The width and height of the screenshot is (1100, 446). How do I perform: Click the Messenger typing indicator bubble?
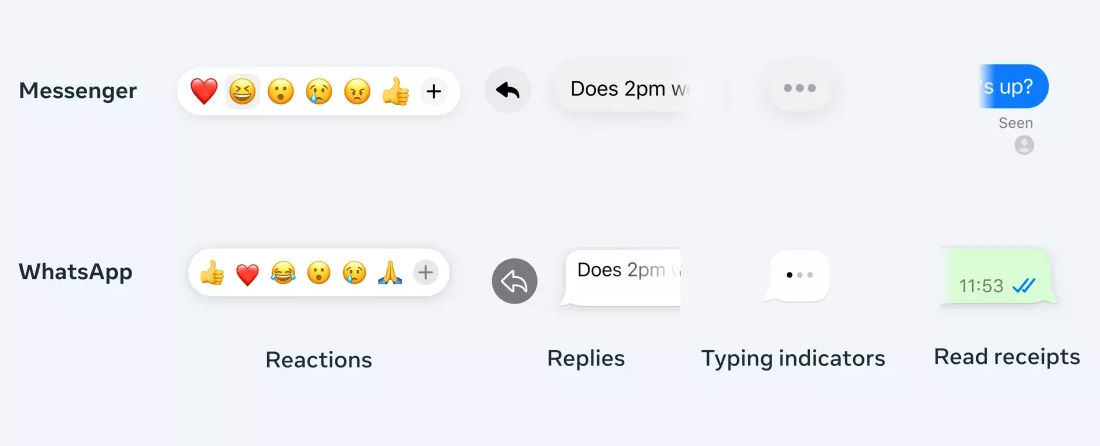coord(799,88)
